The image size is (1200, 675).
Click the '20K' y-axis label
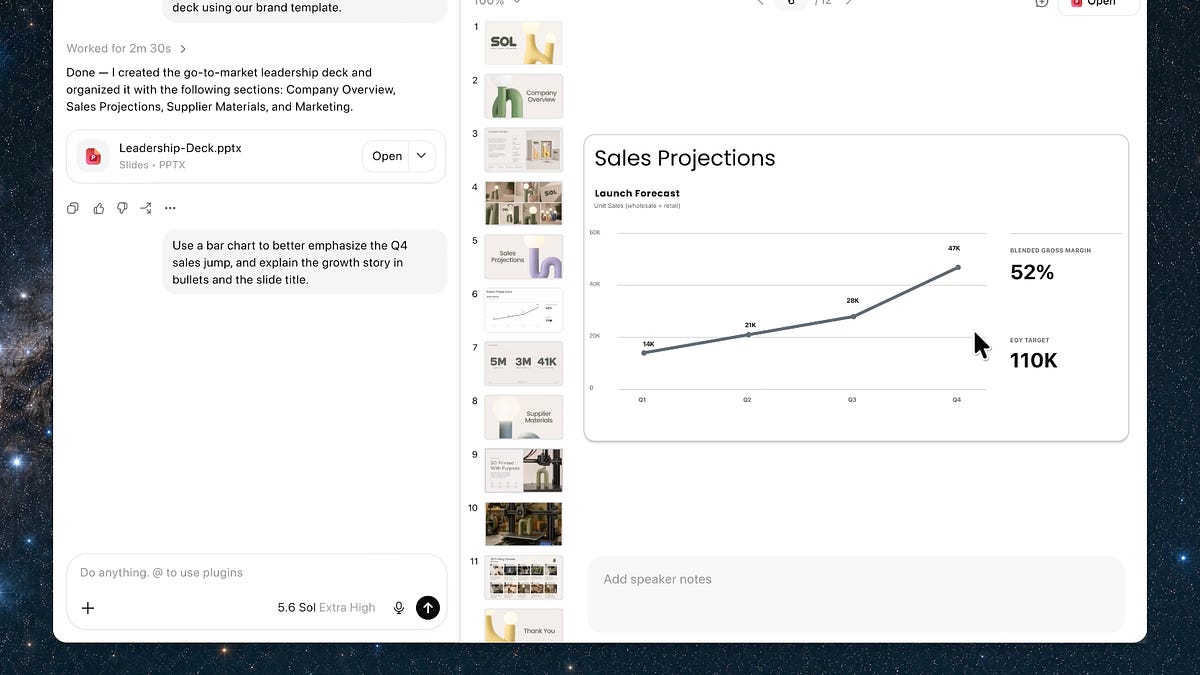[595, 336]
